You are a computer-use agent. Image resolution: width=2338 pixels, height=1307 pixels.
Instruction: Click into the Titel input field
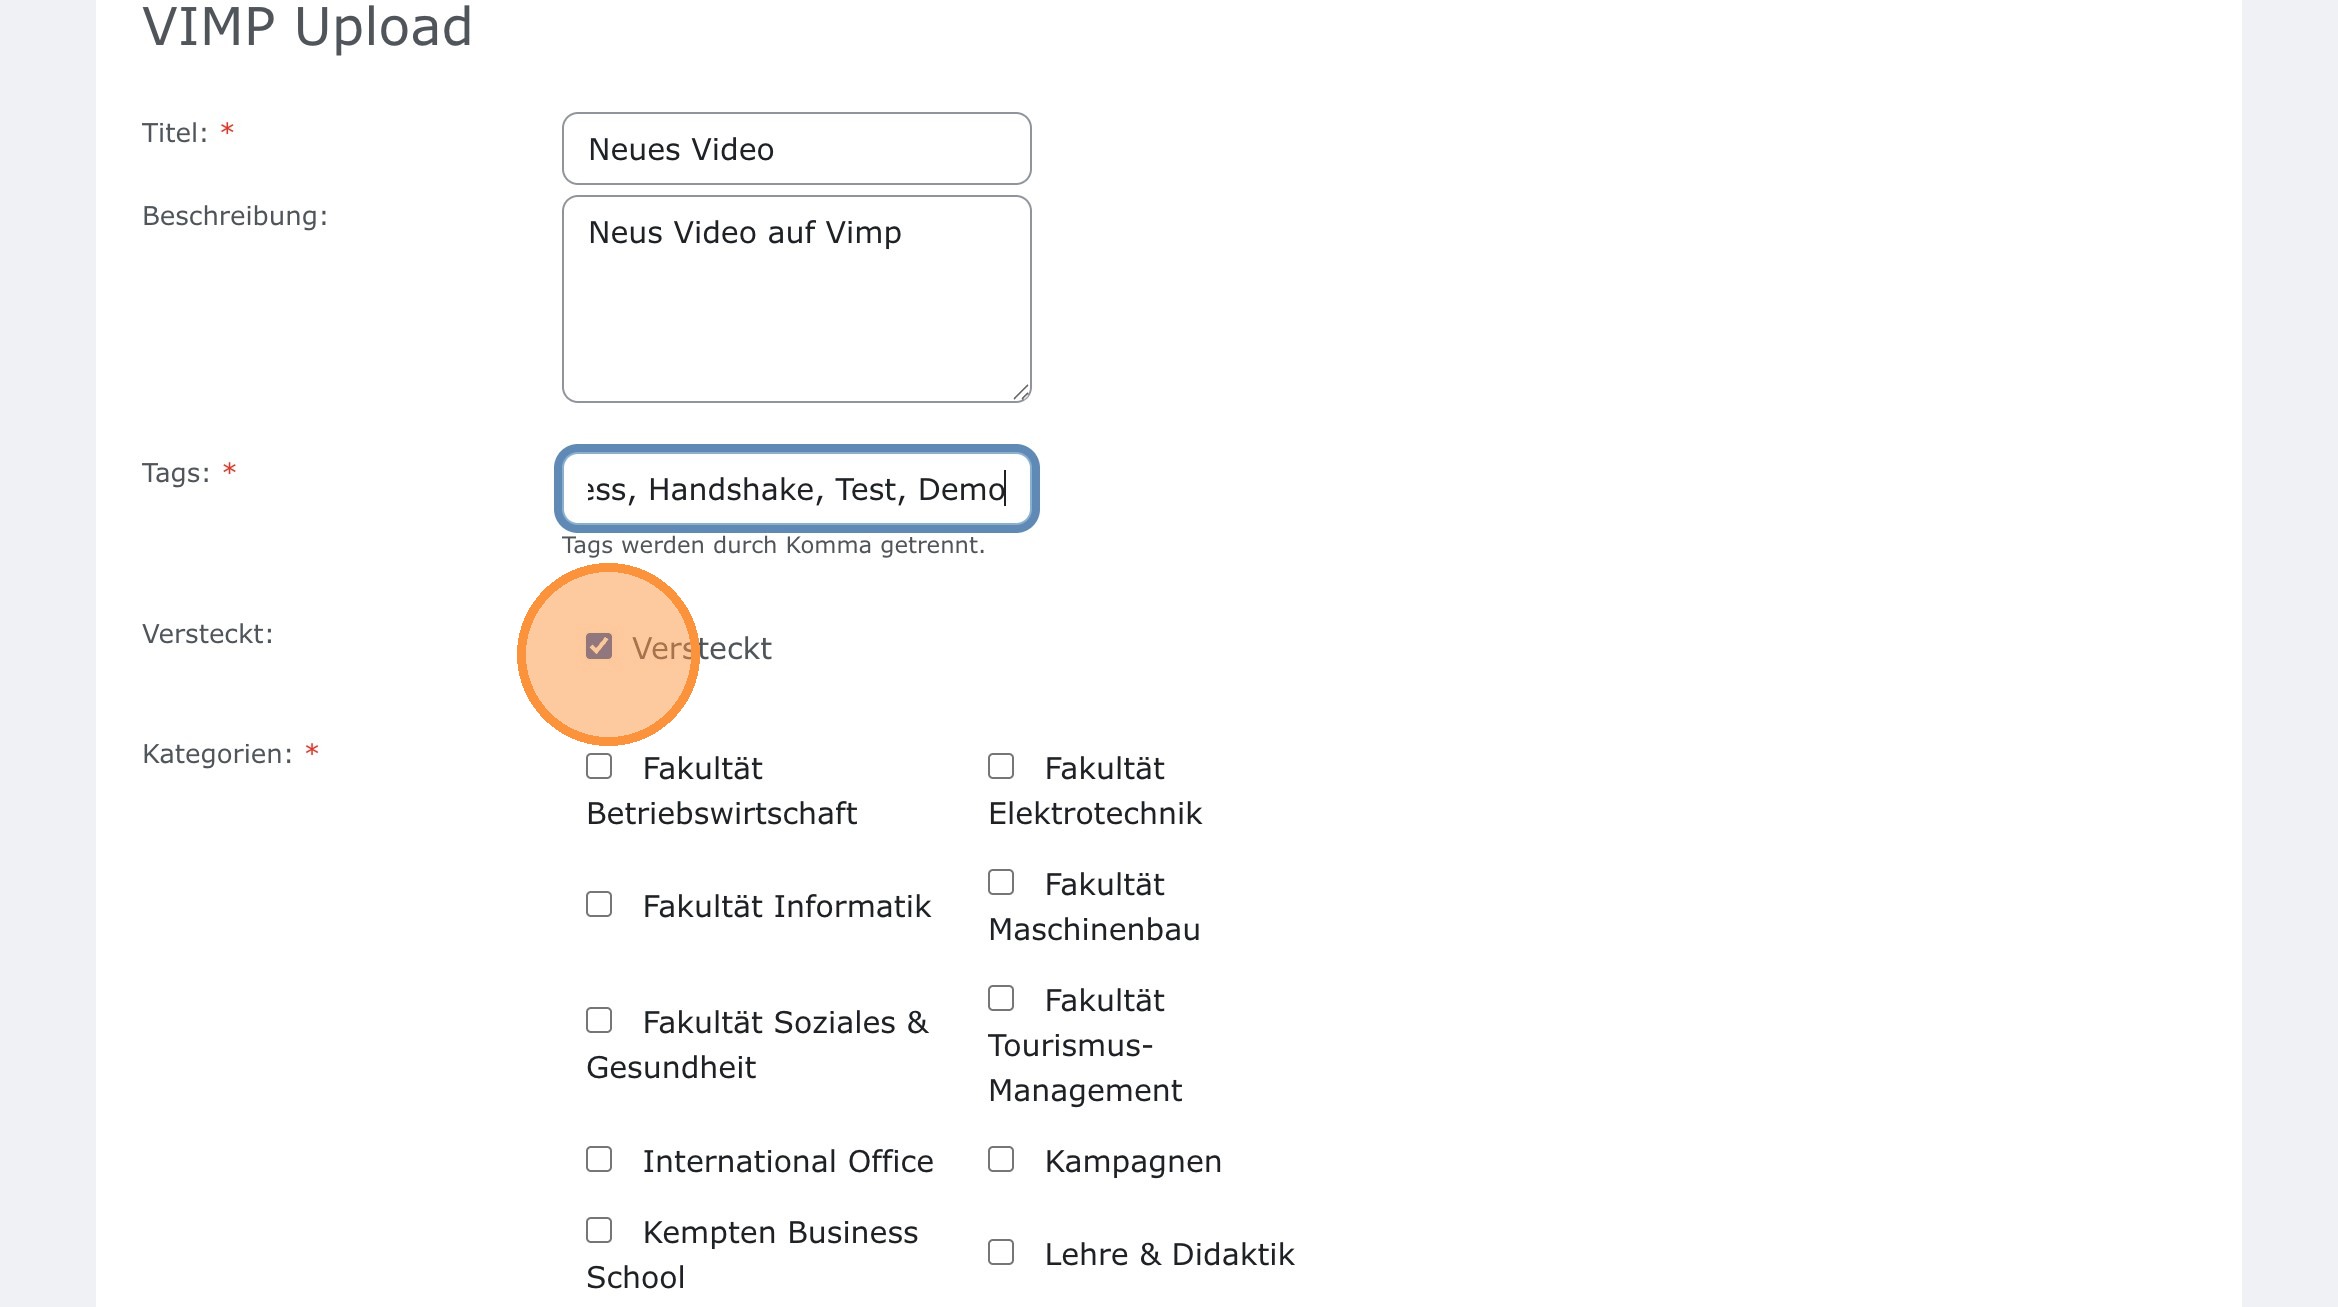pos(795,148)
